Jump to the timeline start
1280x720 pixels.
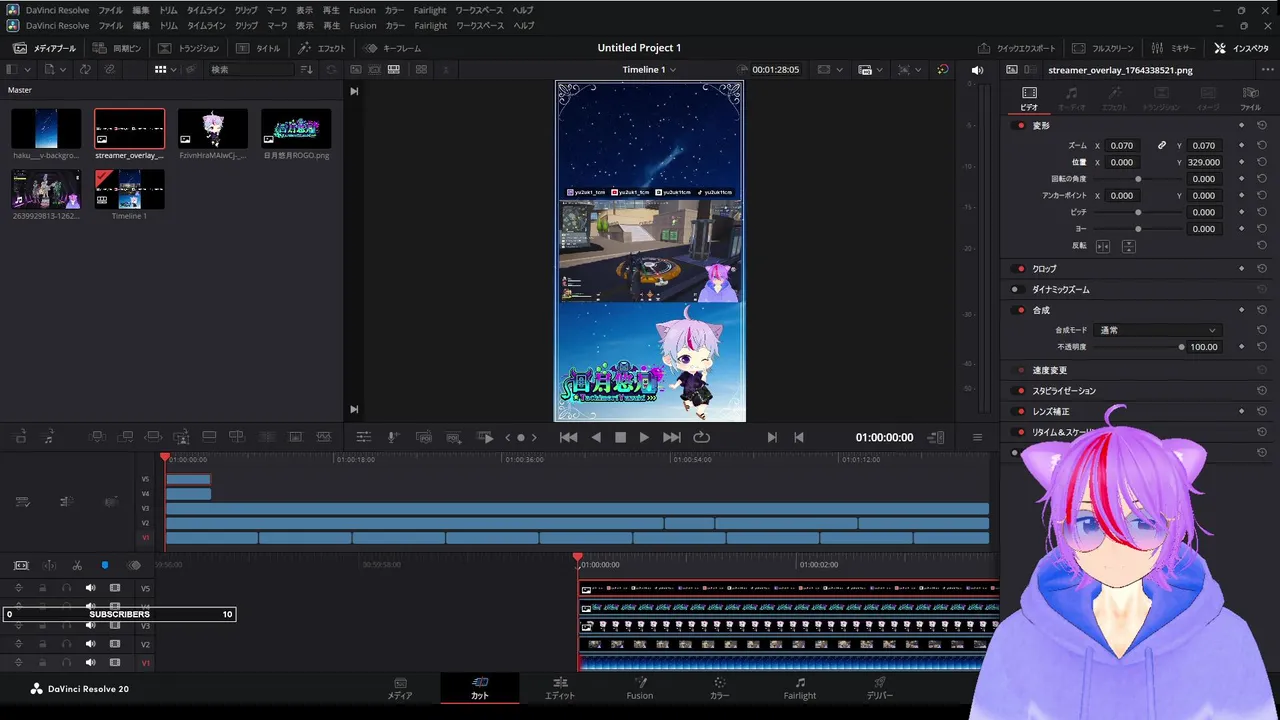tap(568, 437)
